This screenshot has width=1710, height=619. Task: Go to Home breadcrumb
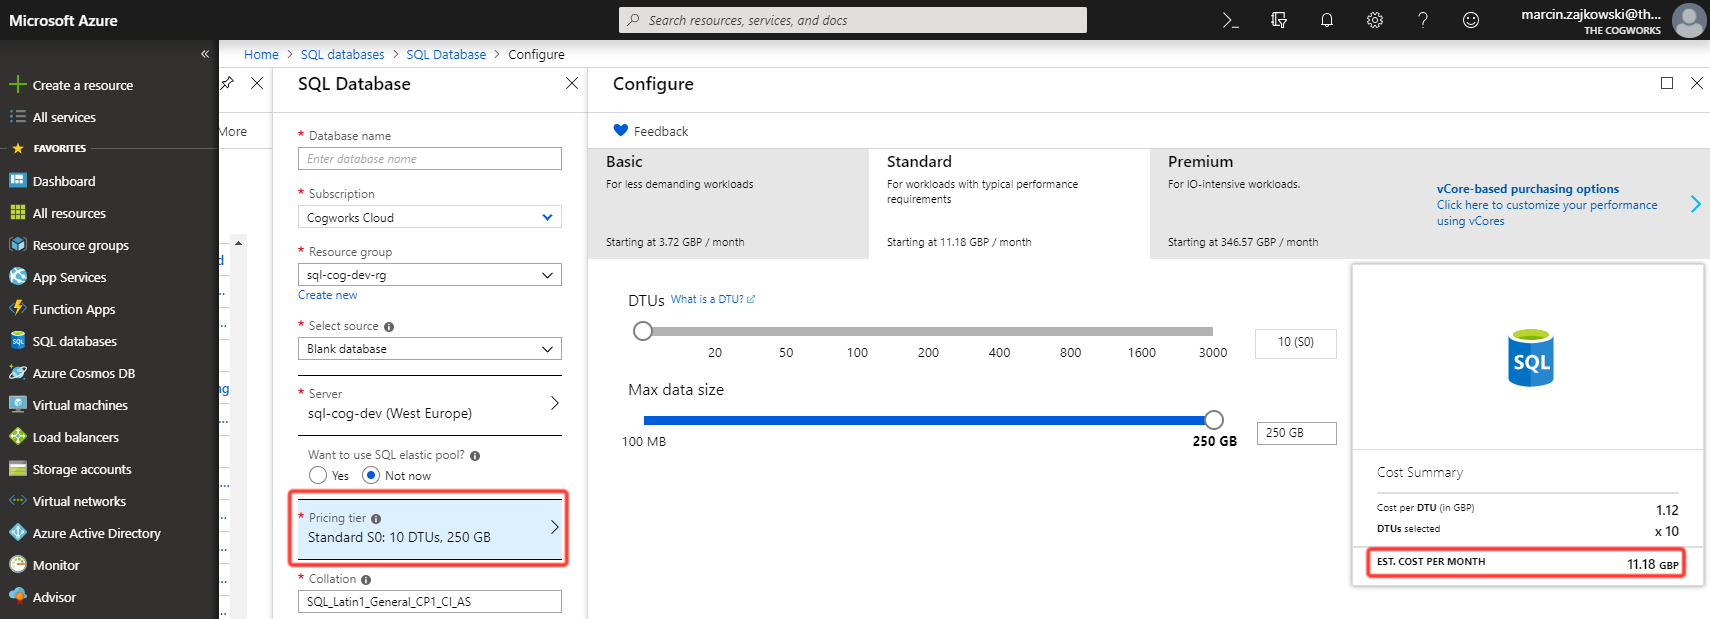click(x=261, y=54)
